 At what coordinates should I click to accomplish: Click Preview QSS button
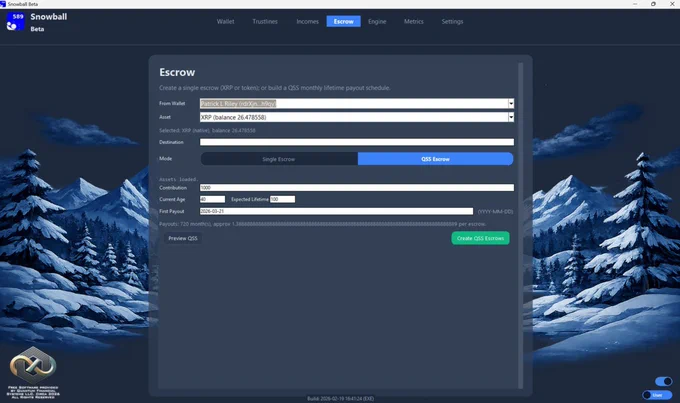183,238
